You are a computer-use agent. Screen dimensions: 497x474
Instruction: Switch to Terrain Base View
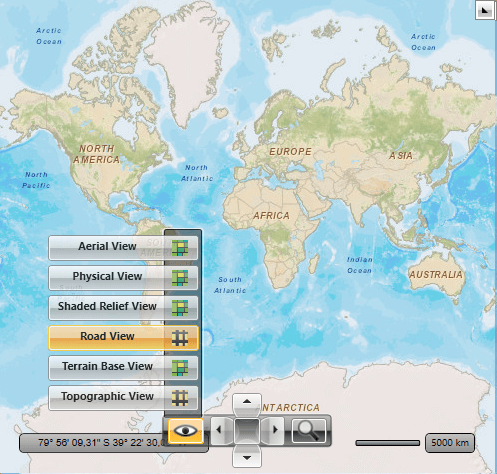click(x=123, y=368)
